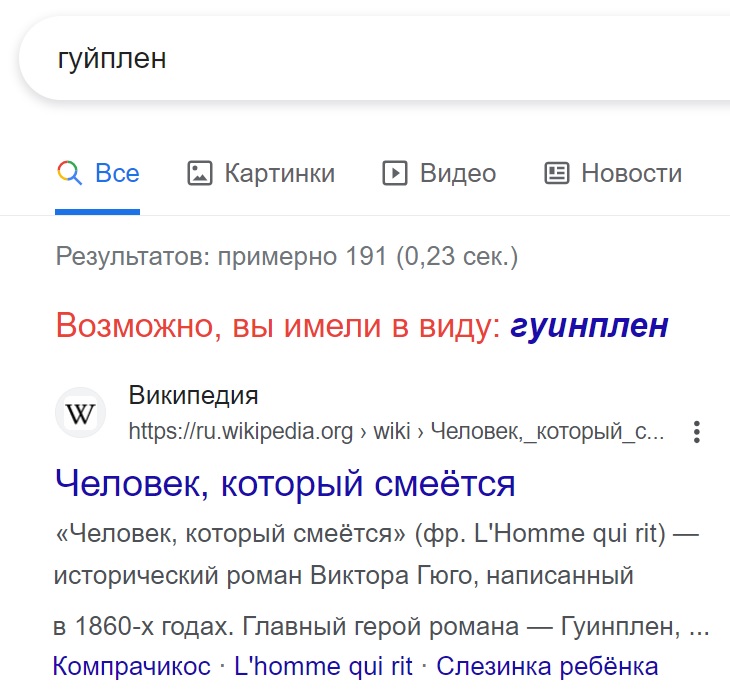Click the search box containing гуйплен
Screen dimensions: 730x690
[374, 58]
